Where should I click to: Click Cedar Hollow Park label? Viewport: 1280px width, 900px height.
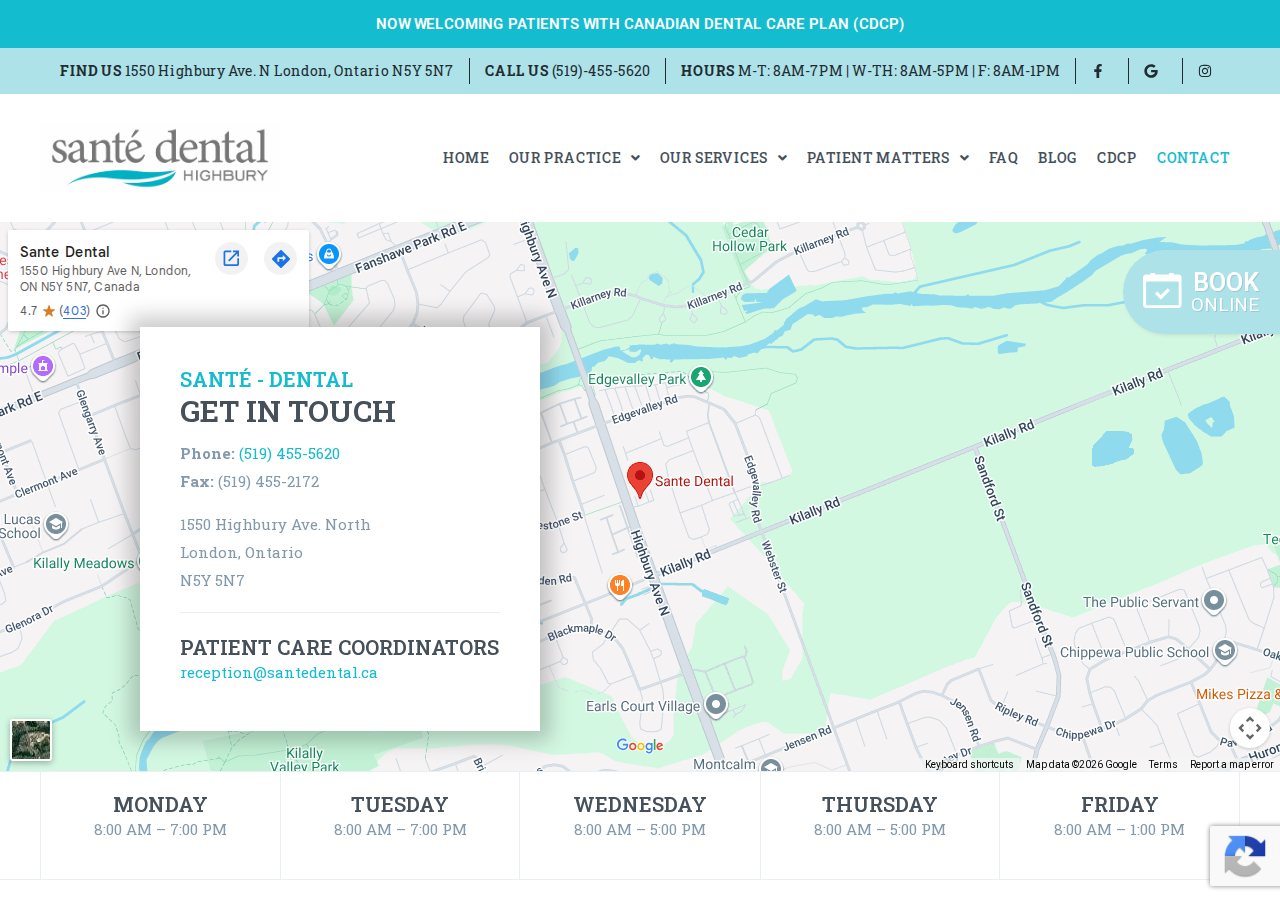point(750,239)
